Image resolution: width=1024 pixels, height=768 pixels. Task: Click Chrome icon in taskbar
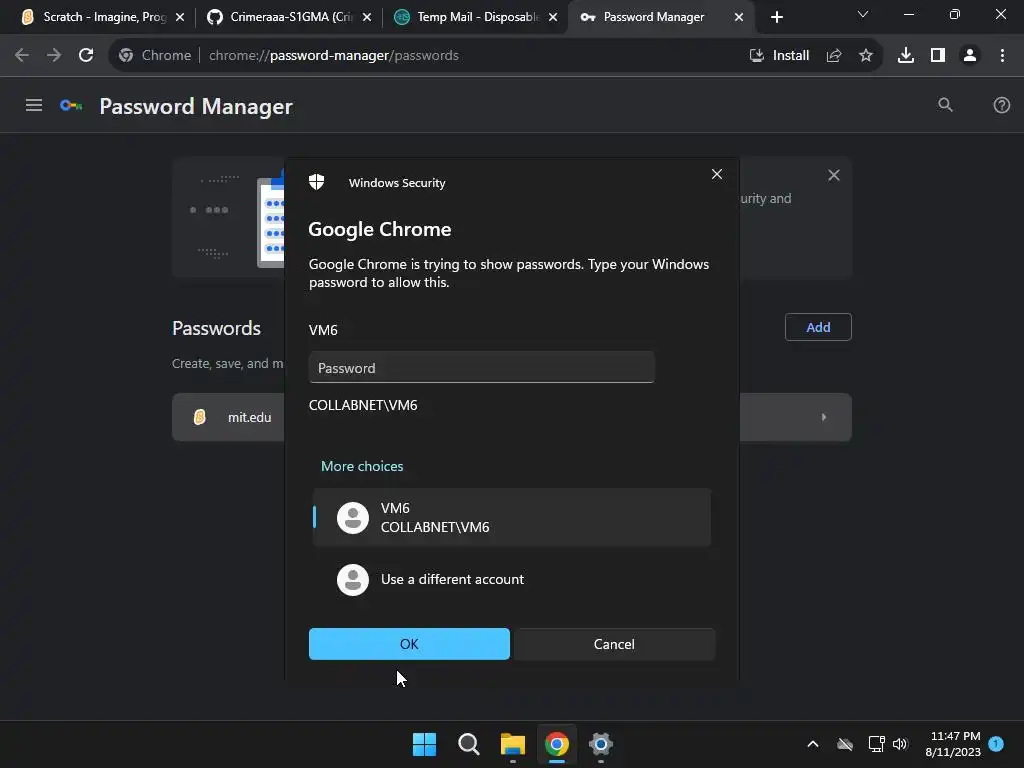(556, 744)
